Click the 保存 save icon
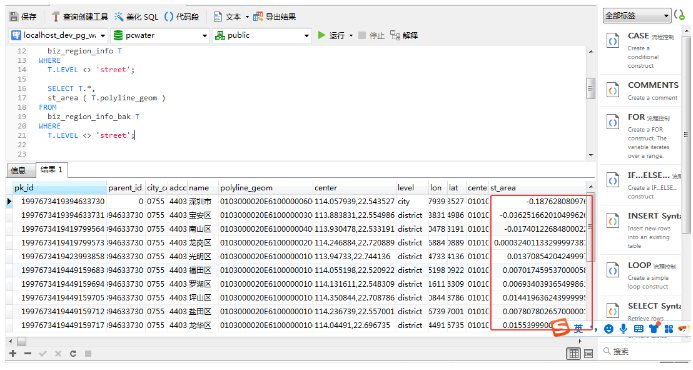Viewport: 693px width, 370px height. 15,17
